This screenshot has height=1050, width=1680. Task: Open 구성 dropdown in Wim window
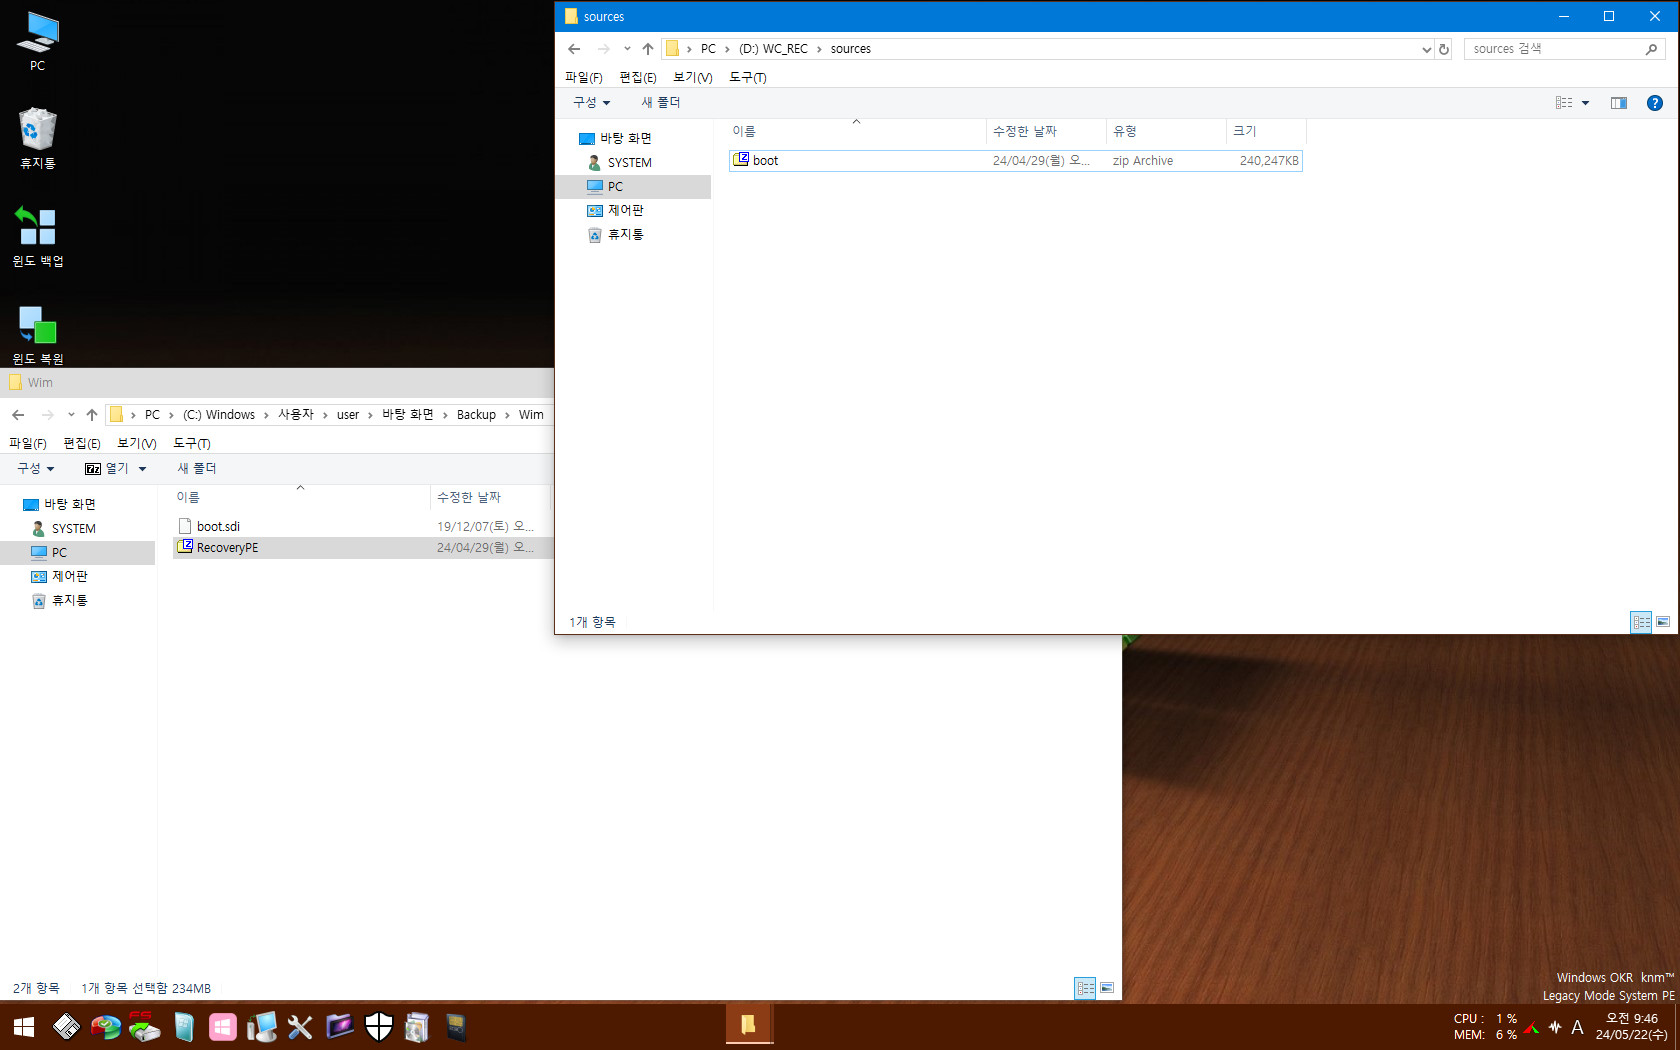point(35,469)
